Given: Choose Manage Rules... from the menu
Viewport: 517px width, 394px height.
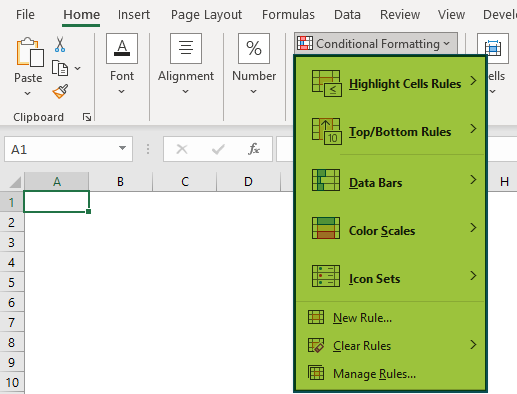Looking at the screenshot, I should (x=390, y=373).
